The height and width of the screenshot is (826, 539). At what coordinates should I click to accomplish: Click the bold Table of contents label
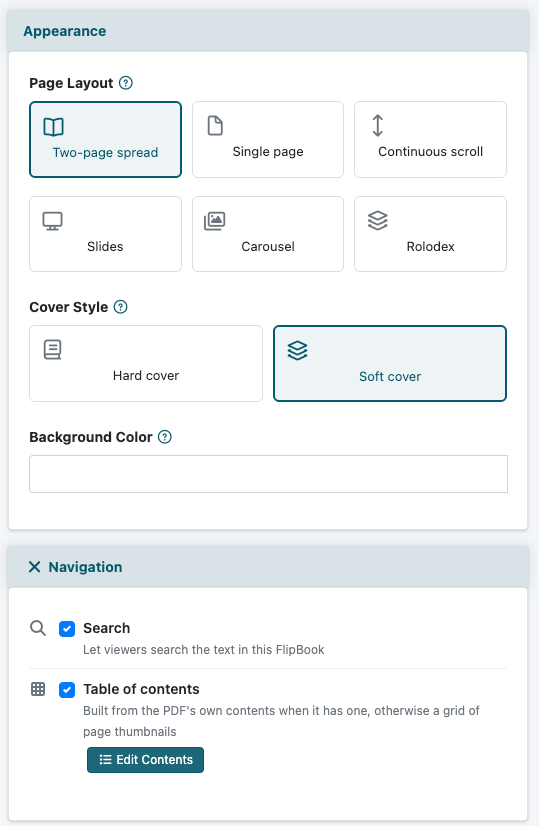141,689
